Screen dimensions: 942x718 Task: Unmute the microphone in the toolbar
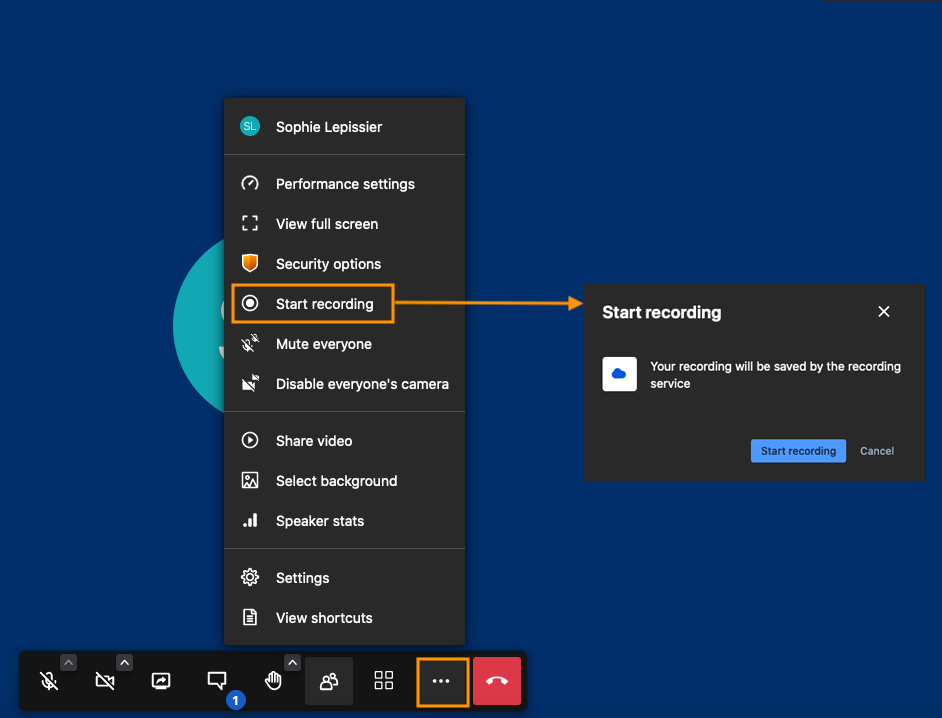pos(48,681)
